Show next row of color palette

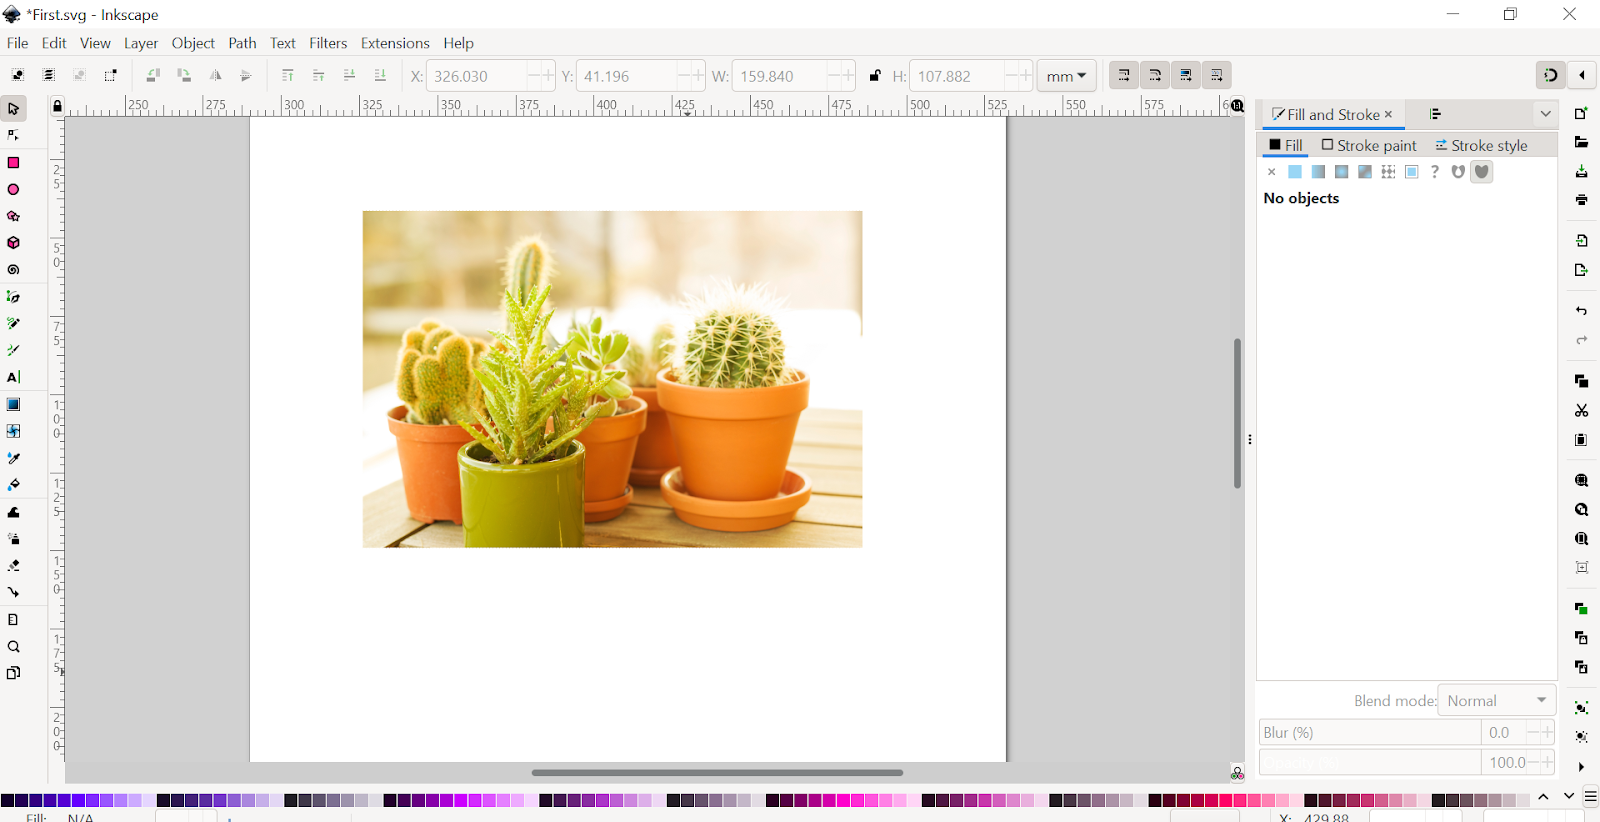pyautogui.click(x=1569, y=797)
